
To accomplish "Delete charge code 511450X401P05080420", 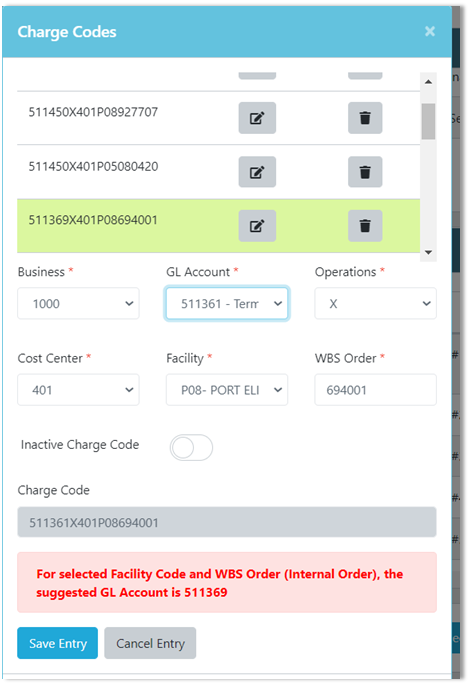I will coord(365,172).
